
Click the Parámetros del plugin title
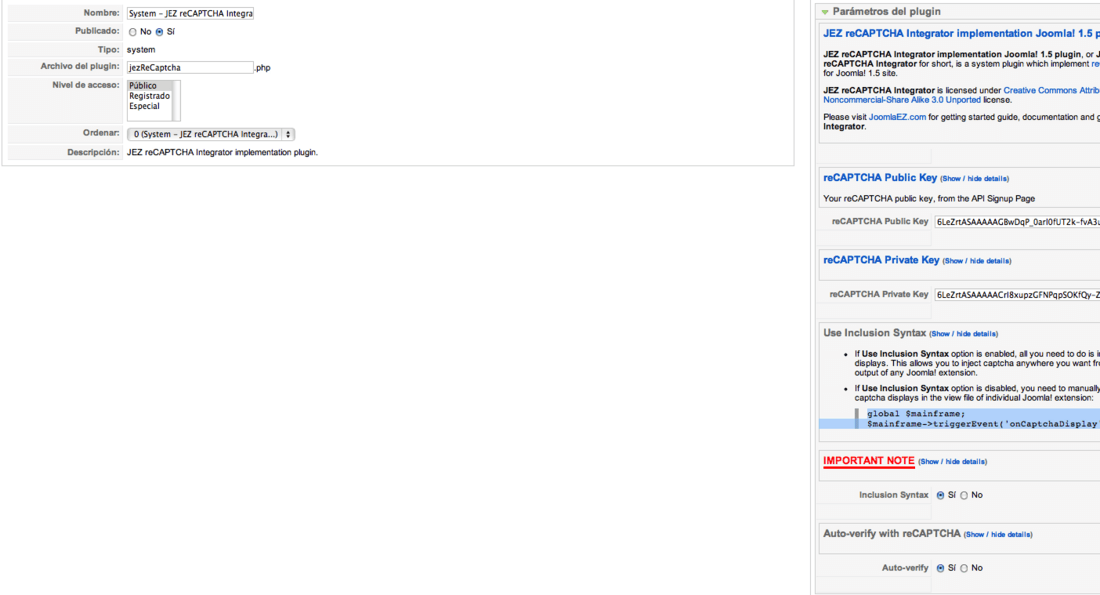coord(886,12)
